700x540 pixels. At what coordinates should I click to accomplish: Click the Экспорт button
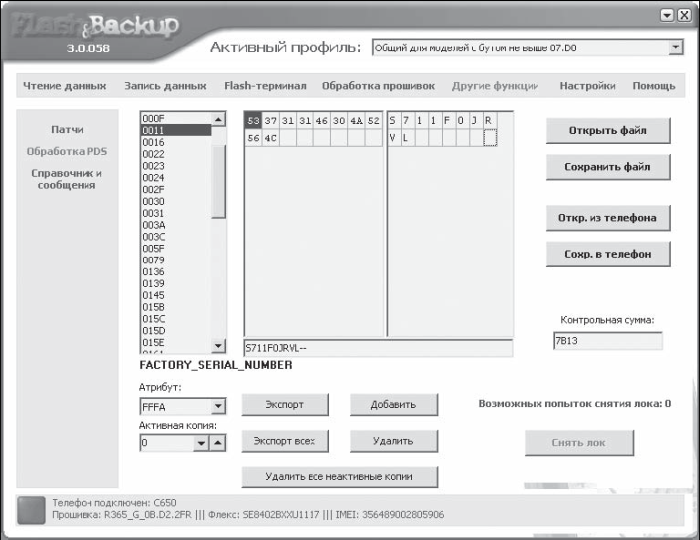(285, 404)
